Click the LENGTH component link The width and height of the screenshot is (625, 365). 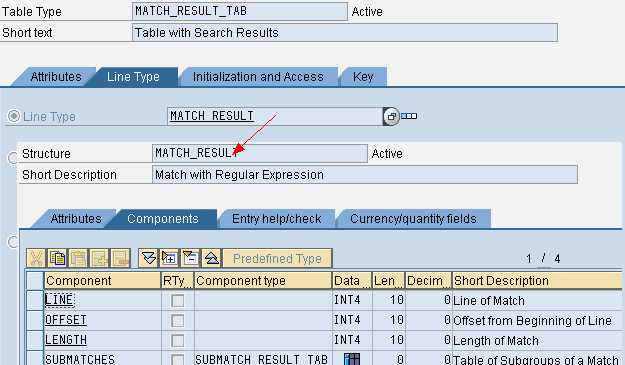tap(66, 340)
